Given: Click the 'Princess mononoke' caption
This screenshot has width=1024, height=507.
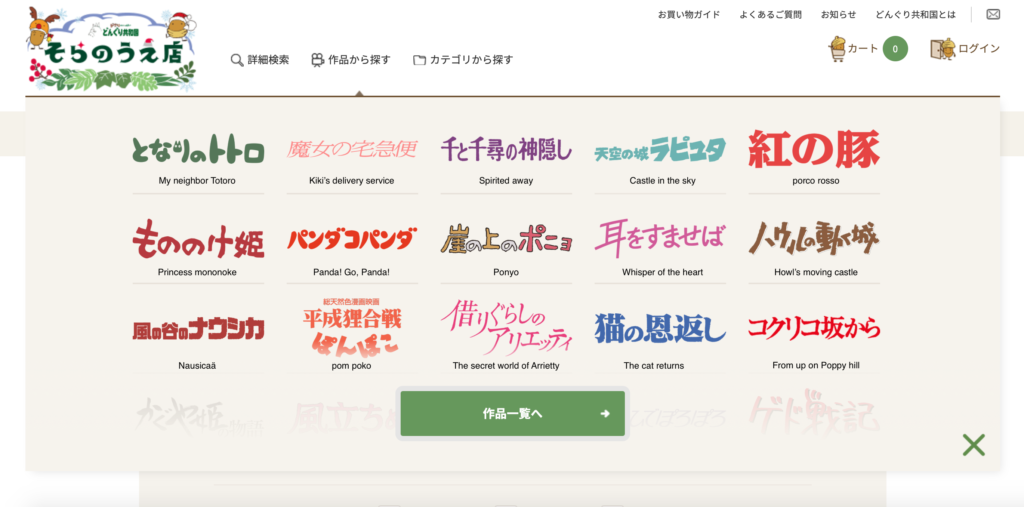Looking at the screenshot, I should pyautogui.click(x=197, y=272).
